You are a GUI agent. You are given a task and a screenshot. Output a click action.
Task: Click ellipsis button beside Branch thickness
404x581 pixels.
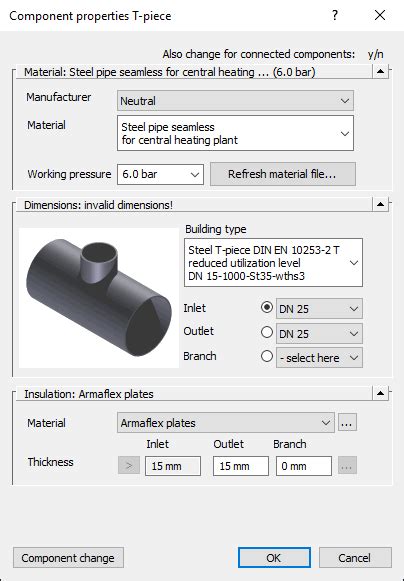click(347, 466)
